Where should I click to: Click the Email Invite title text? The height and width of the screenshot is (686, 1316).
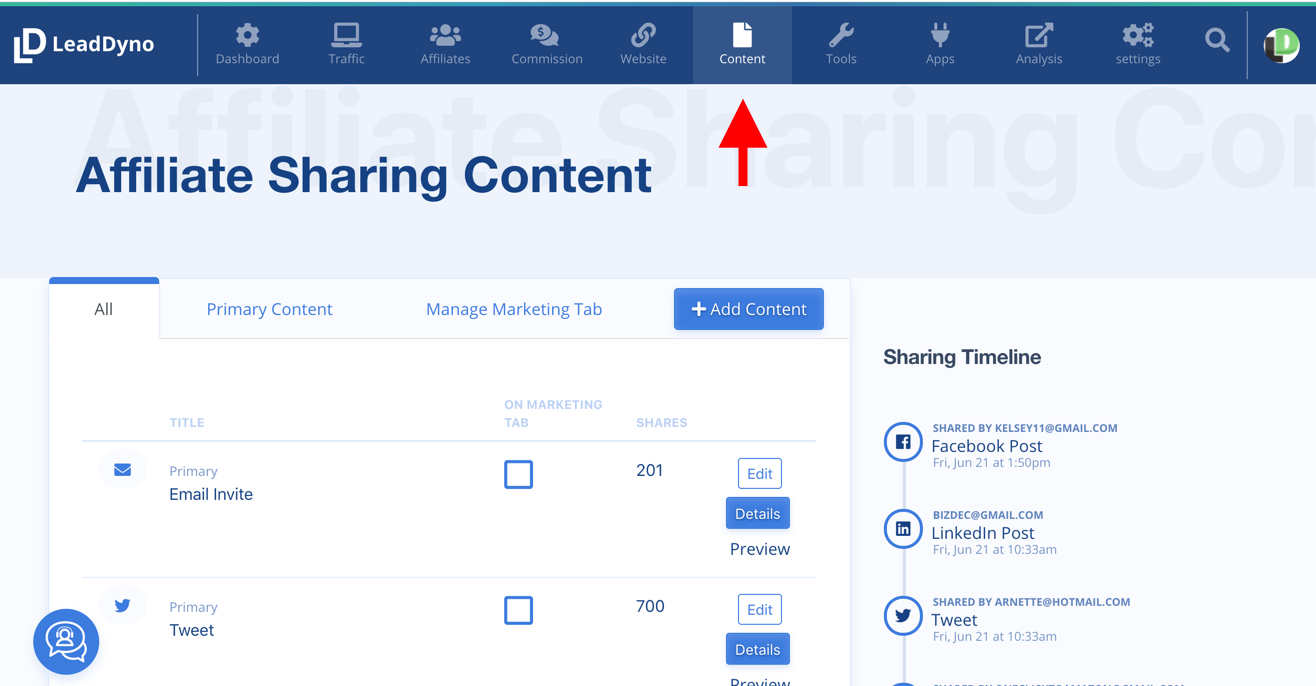coord(211,494)
